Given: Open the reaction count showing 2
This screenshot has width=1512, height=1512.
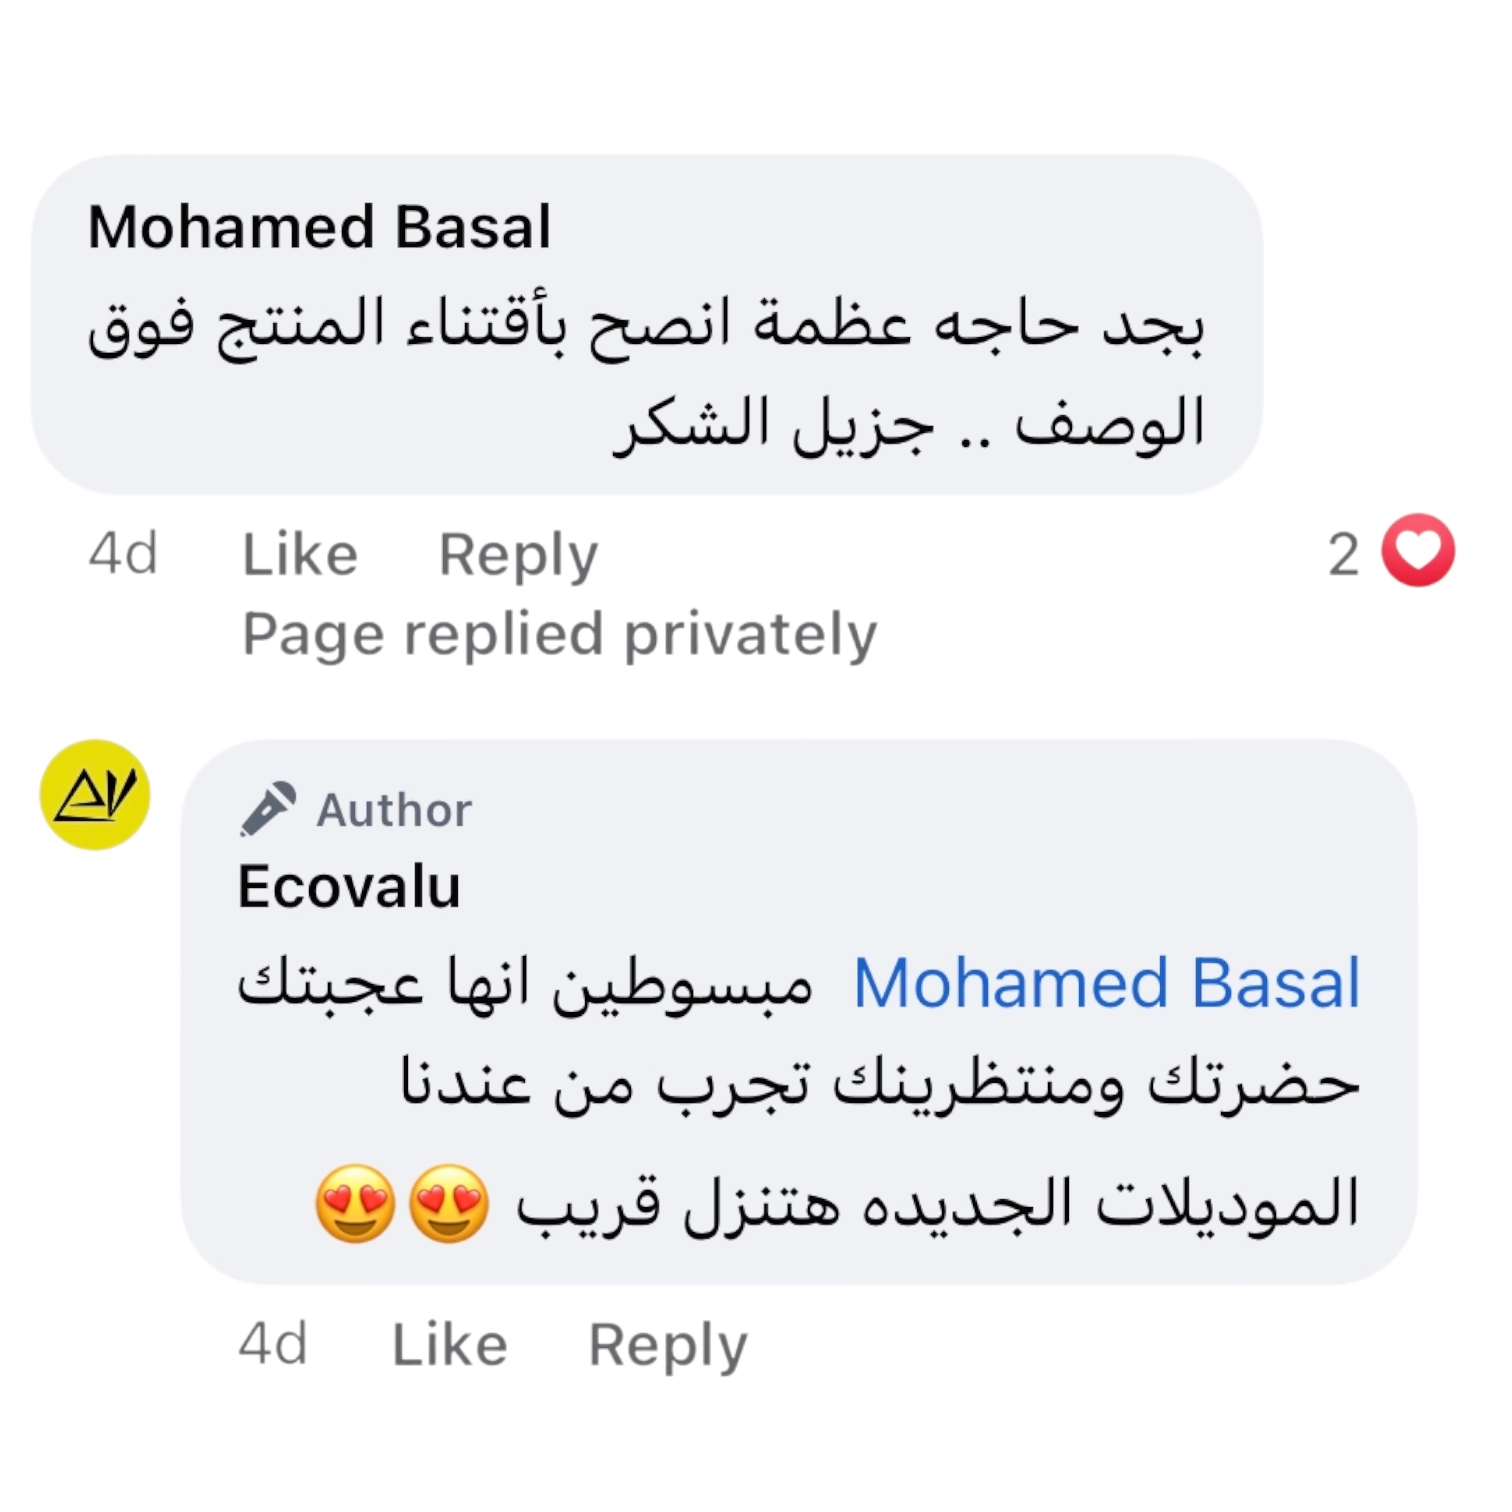Looking at the screenshot, I should click(1343, 554).
